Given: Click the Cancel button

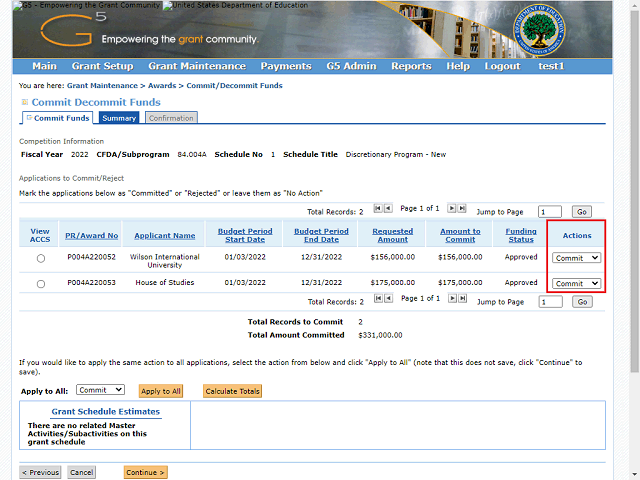Looking at the screenshot, I should 82,472.
